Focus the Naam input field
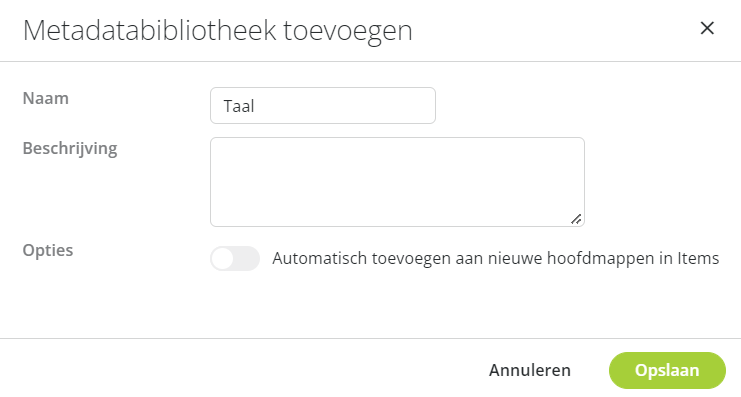This screenshot has height=397, width=741. [323, 105]
